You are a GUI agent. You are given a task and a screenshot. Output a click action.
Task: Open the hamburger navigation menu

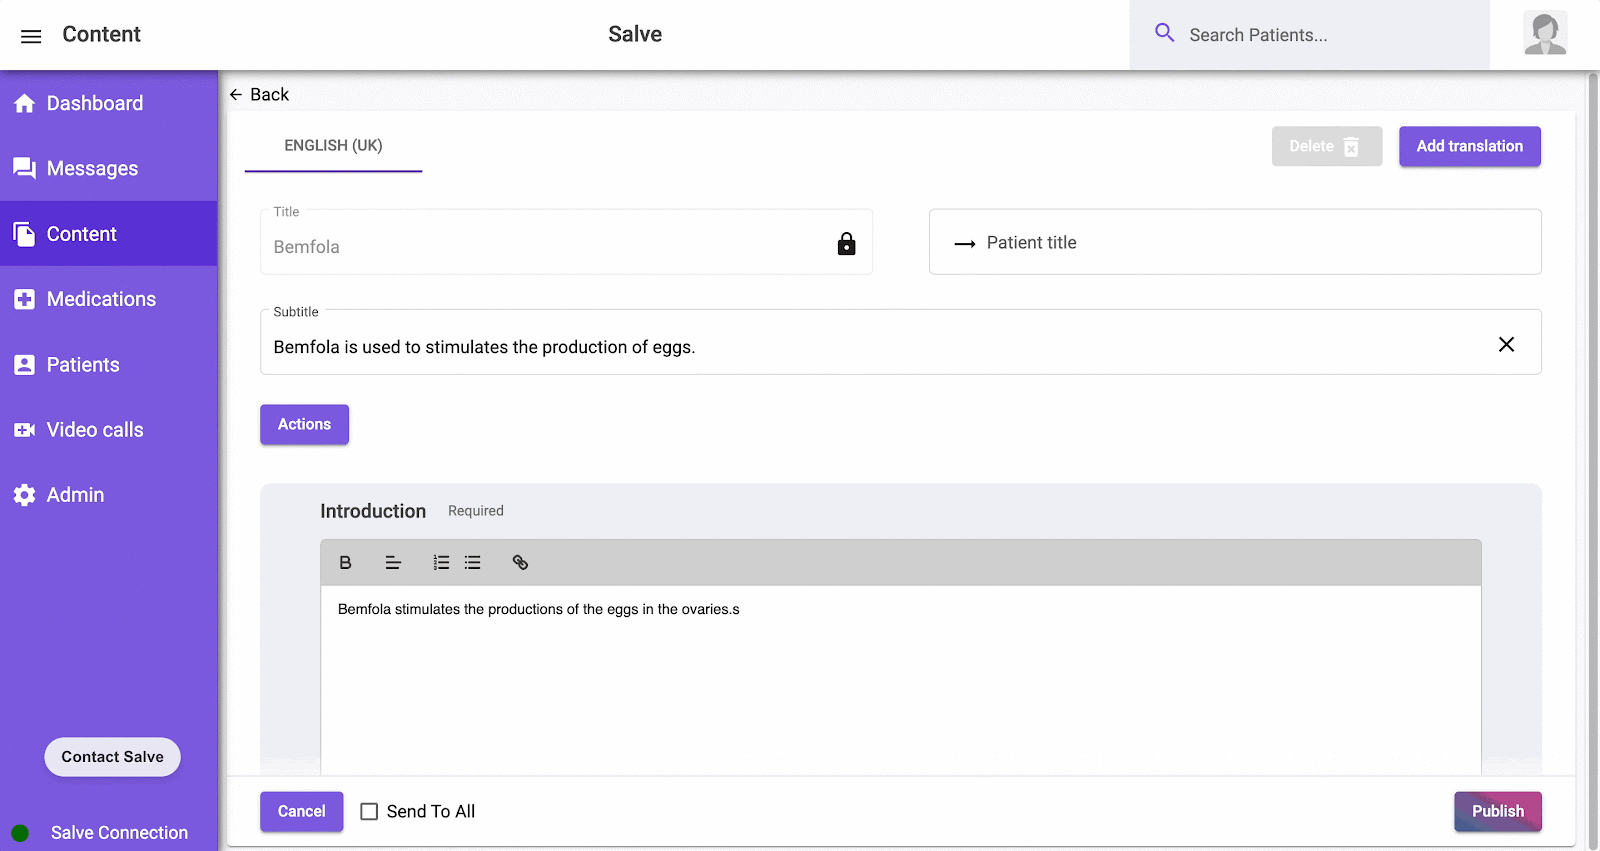(31, 36)
